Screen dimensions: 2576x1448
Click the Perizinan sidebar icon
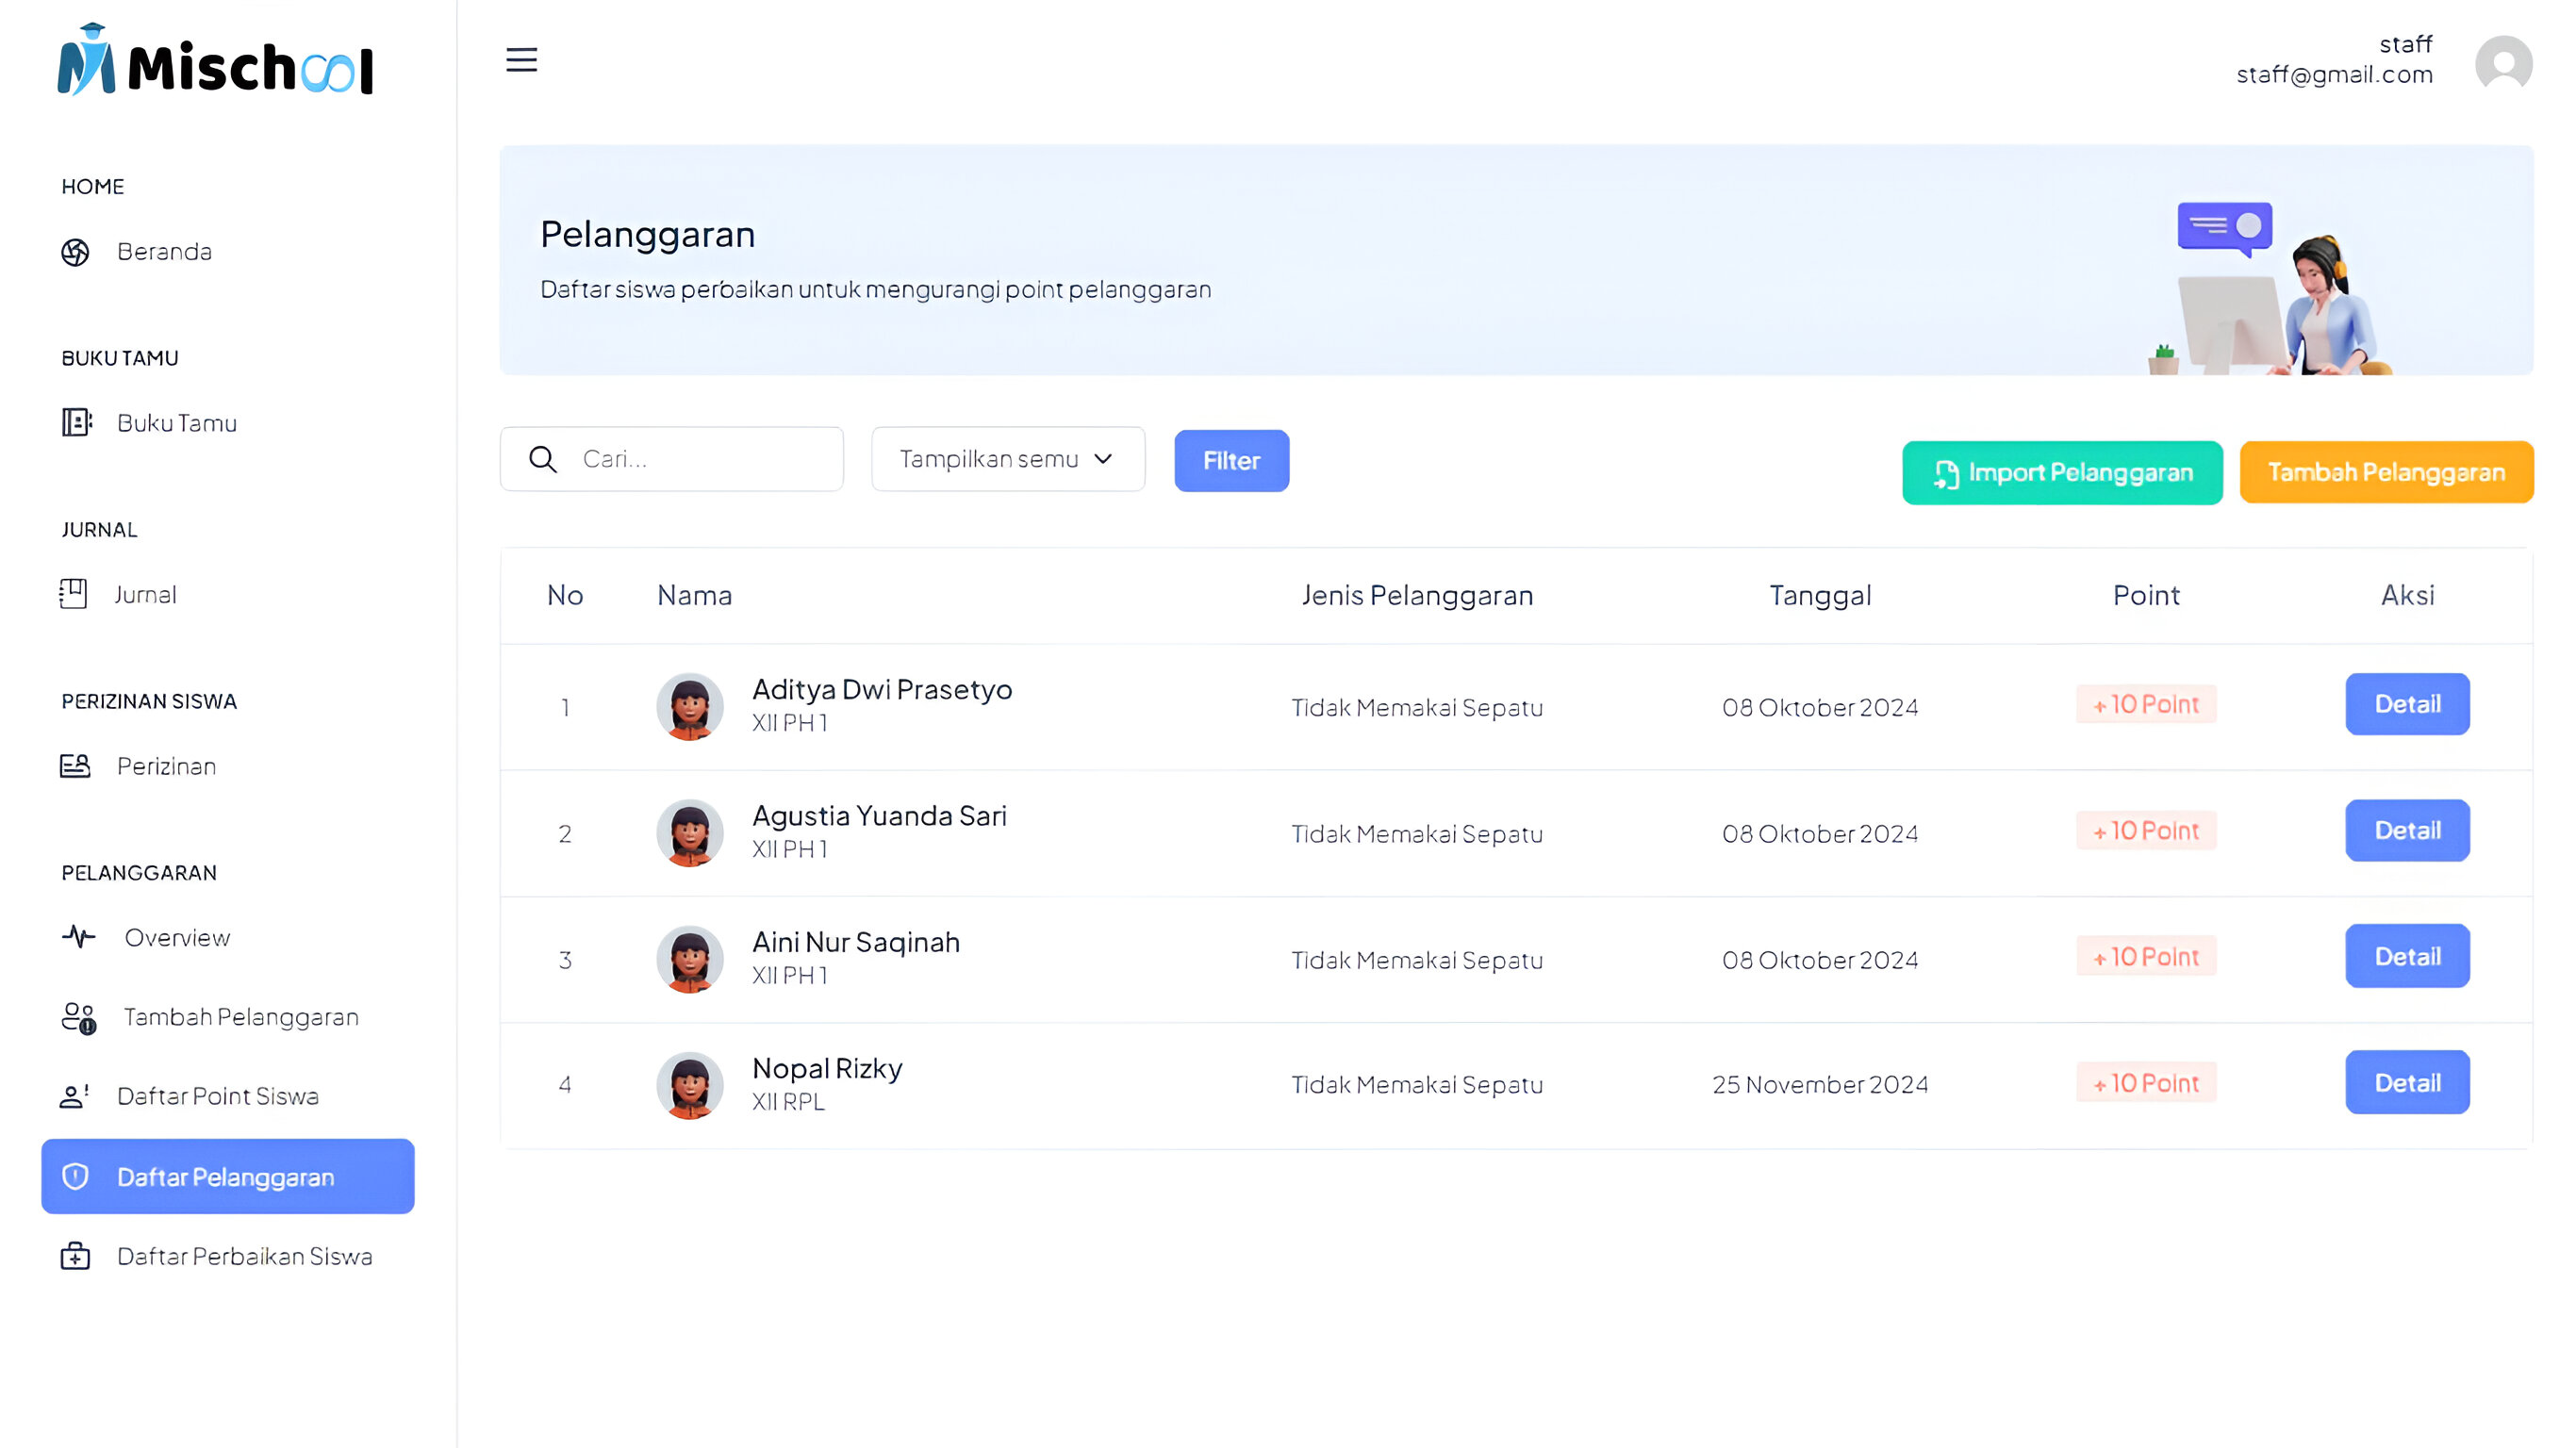(x=75, y=766)
